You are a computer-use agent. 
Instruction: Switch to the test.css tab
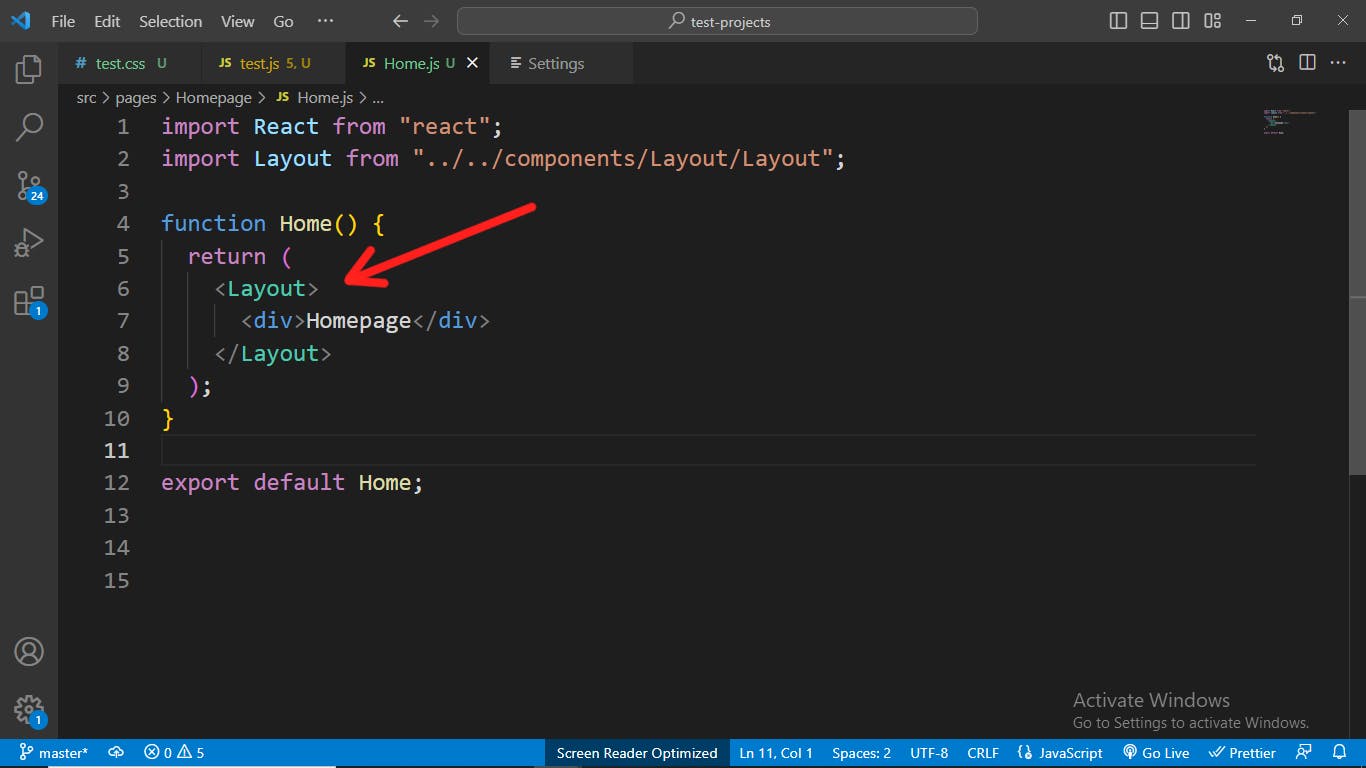pos(129,63)
